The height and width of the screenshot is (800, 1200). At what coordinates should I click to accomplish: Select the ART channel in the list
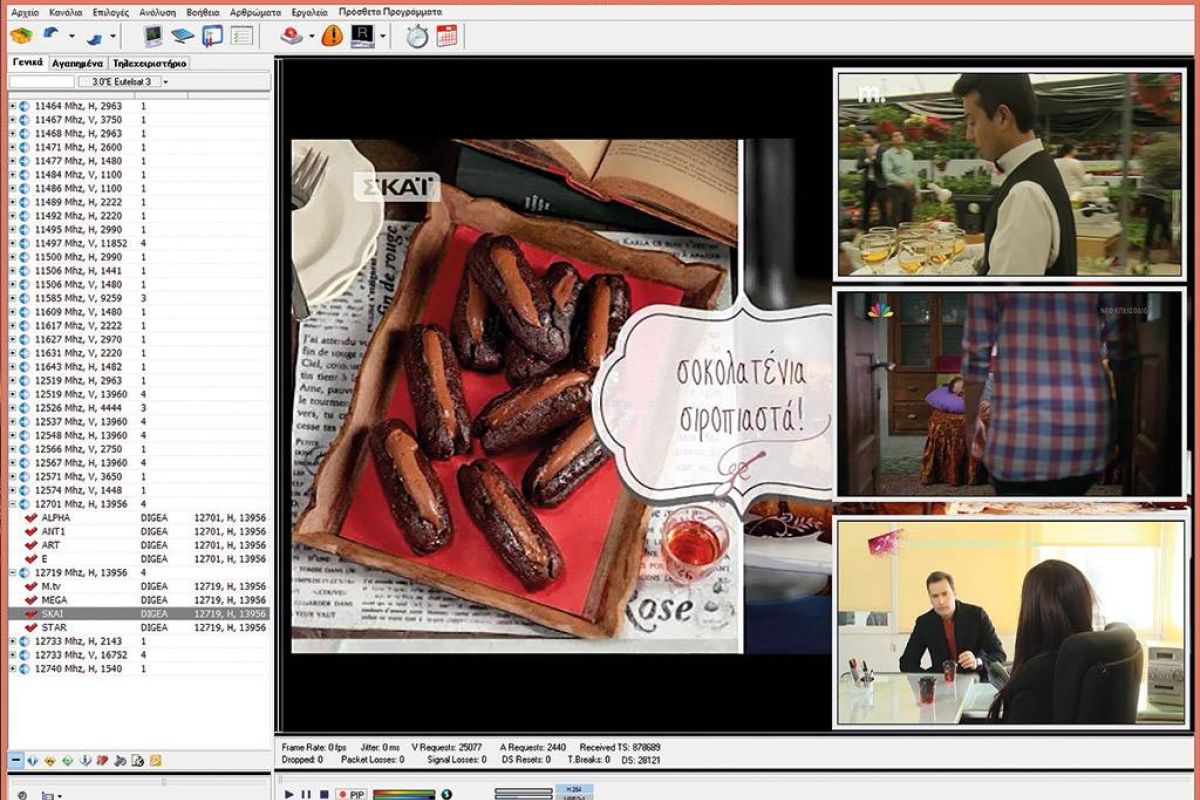tap(50, 546)
